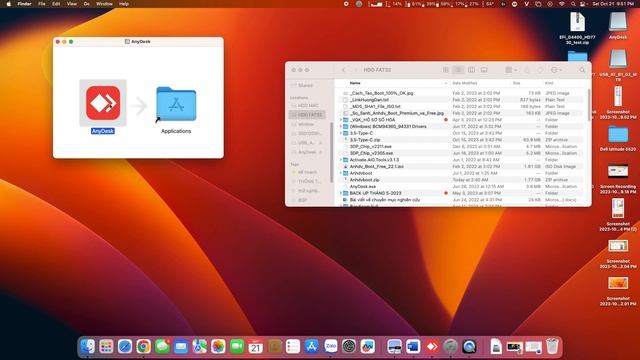Expand the Activate.AIO.Tools.v3.1.3 folder

coord(341,160)
